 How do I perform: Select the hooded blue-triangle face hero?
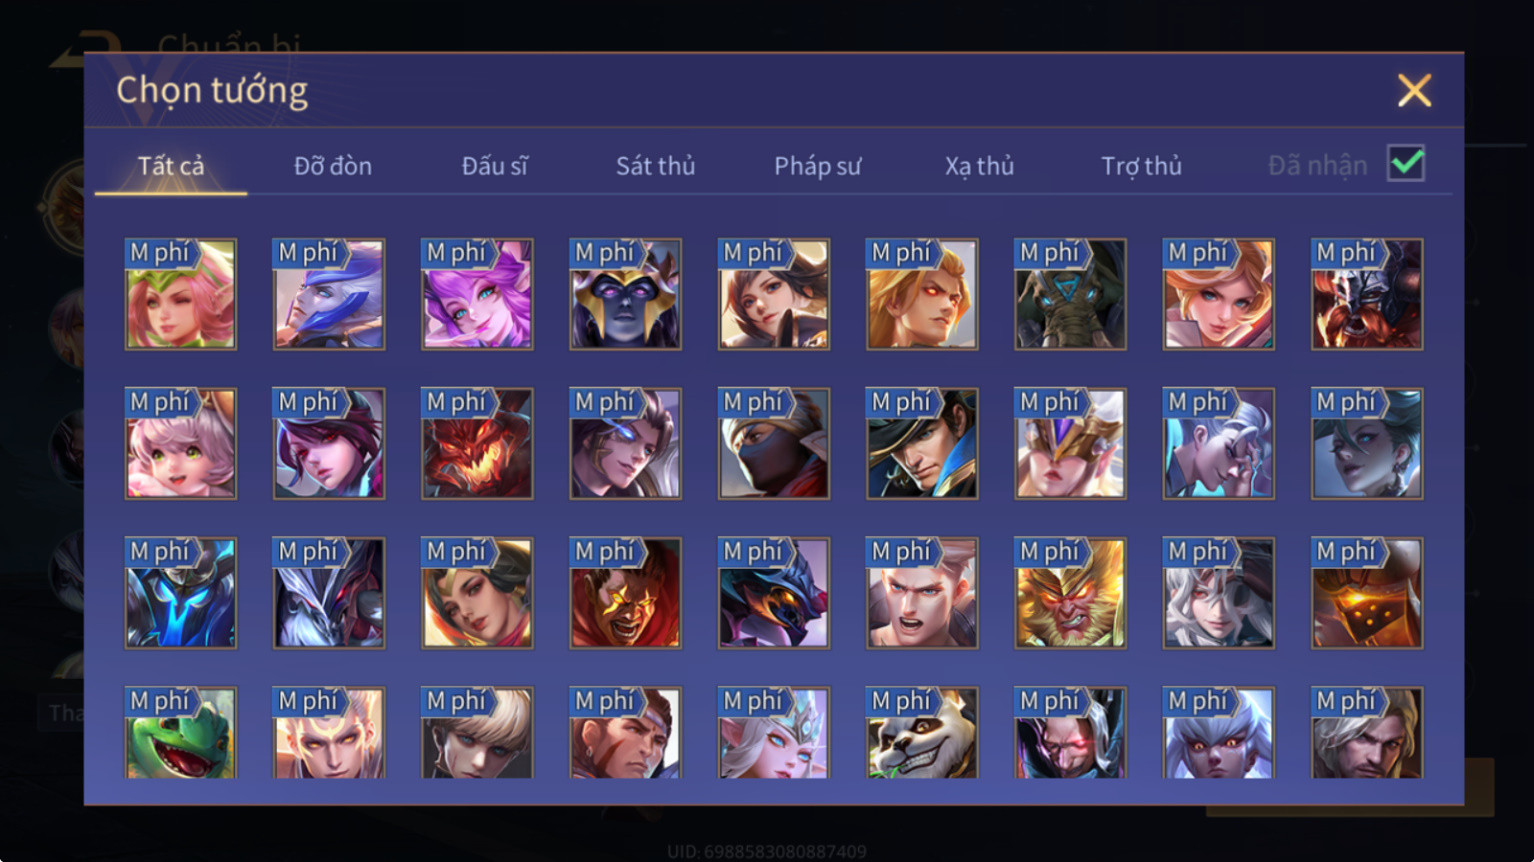(x=1070, y=294)
